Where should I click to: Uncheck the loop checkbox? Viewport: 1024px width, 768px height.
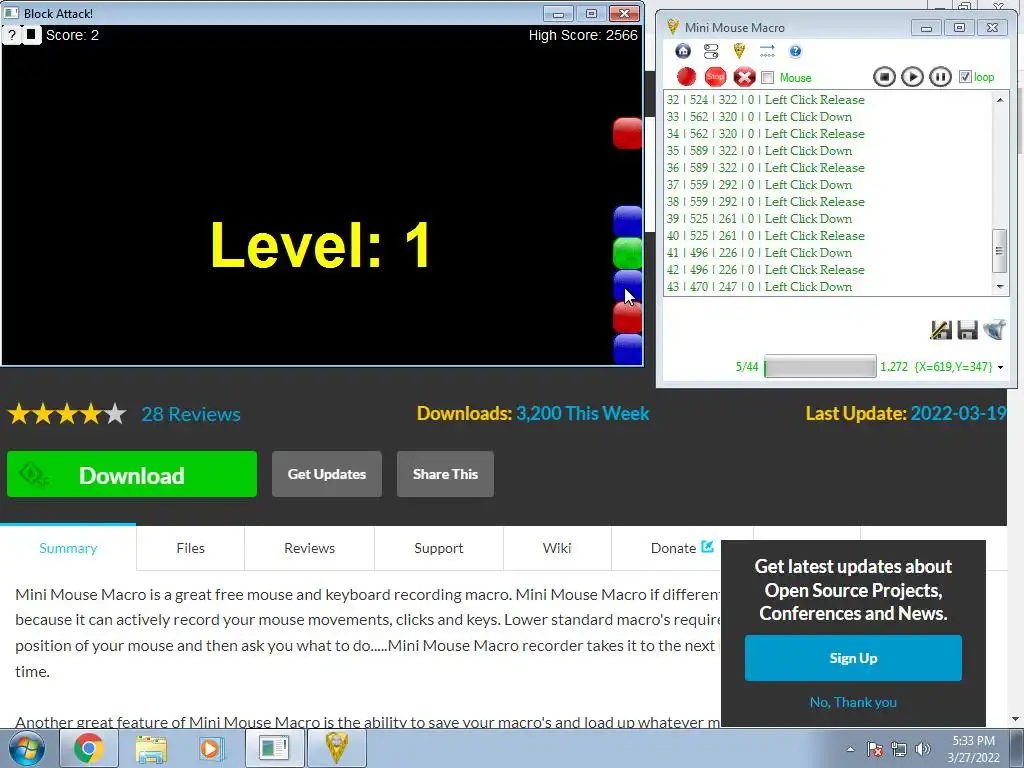[x=965, y=77]
